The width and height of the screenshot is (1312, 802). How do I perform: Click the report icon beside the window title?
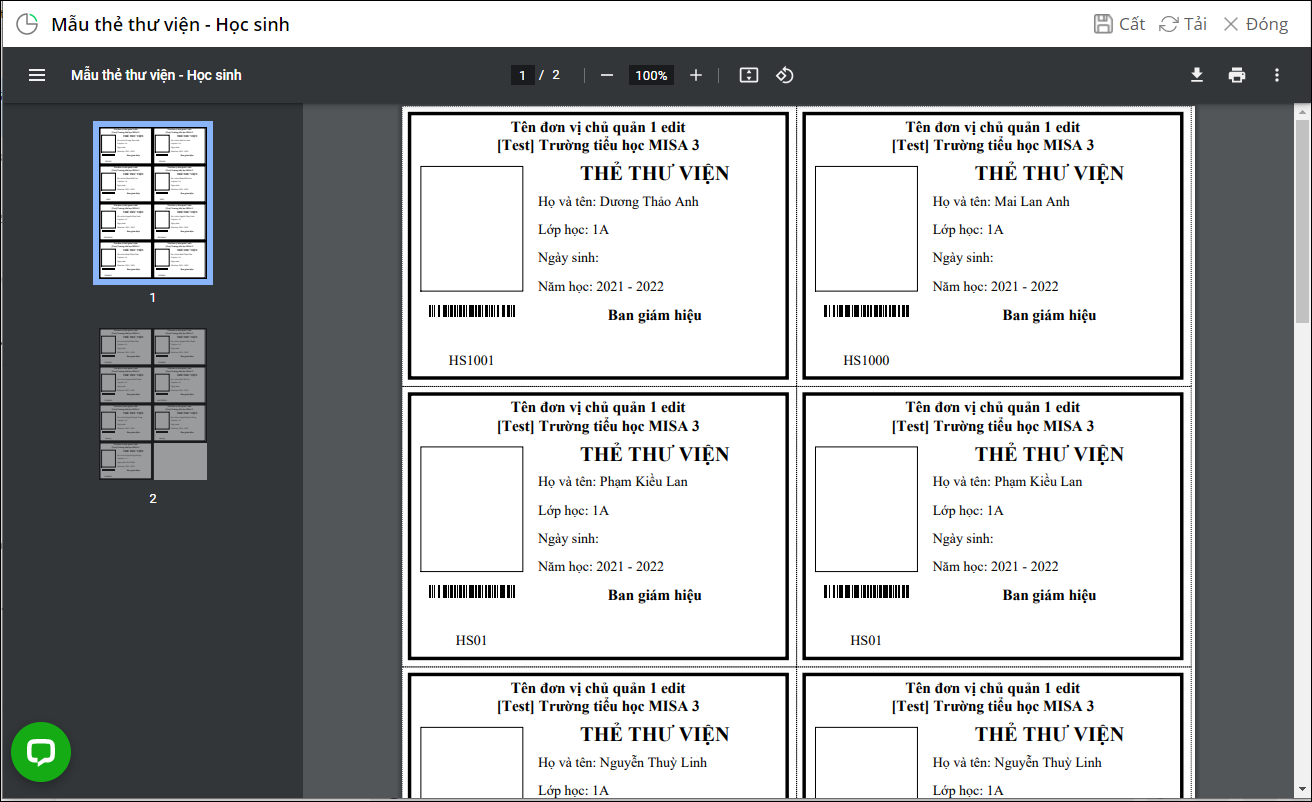[x=27, y=24]
